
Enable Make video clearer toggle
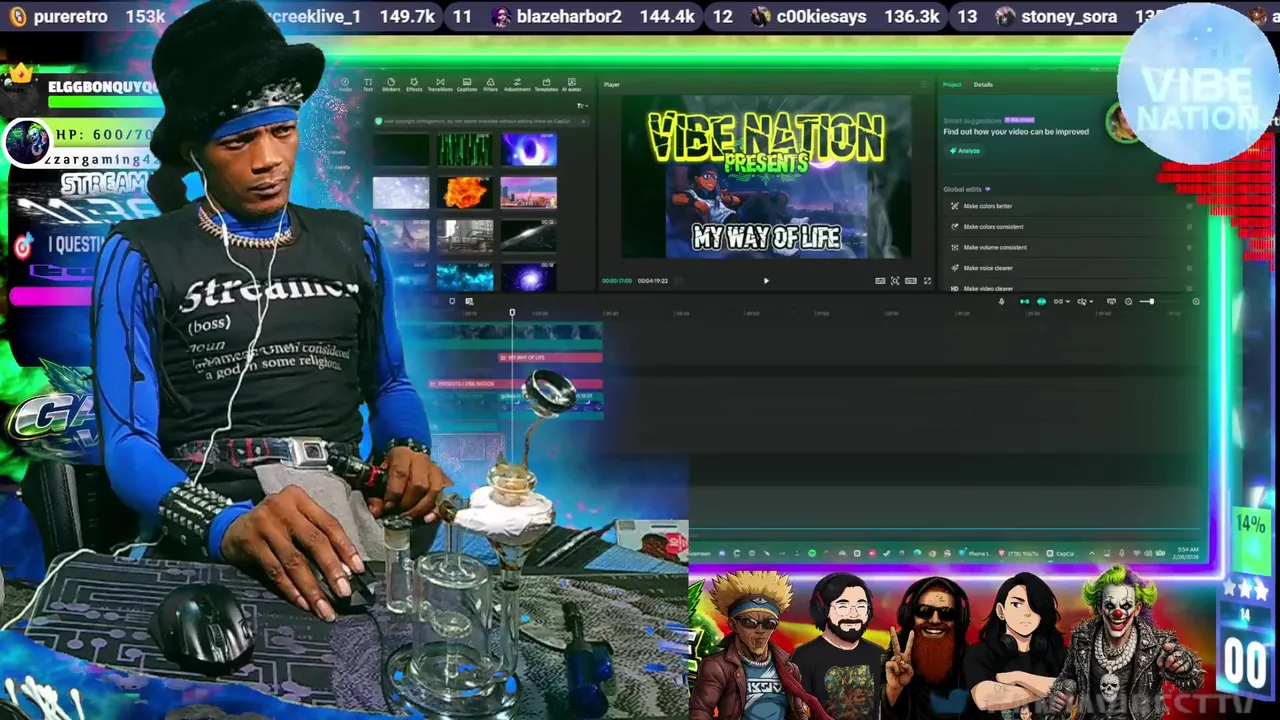(x=1189, y=288)
